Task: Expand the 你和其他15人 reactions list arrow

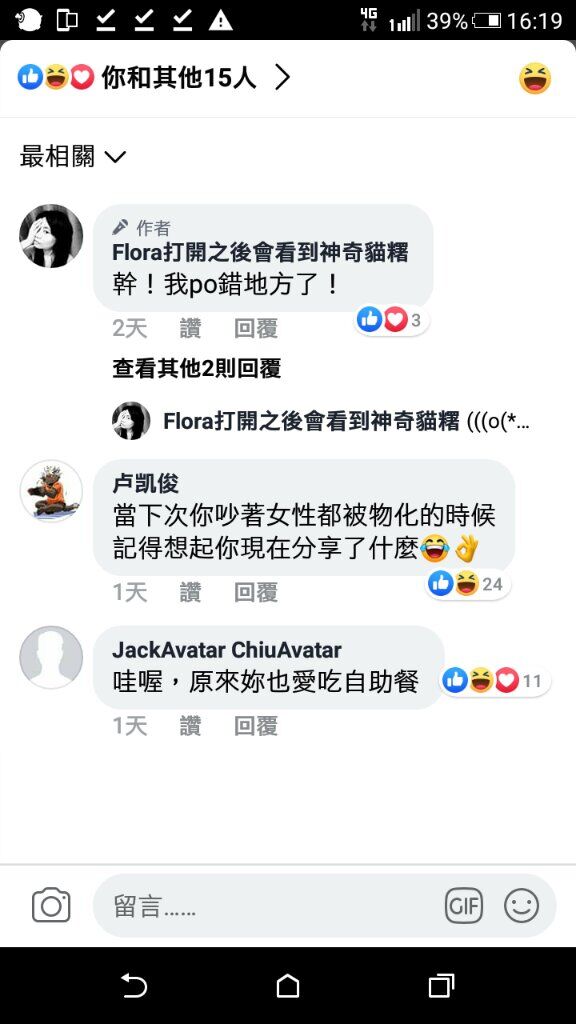Action: 282,78
